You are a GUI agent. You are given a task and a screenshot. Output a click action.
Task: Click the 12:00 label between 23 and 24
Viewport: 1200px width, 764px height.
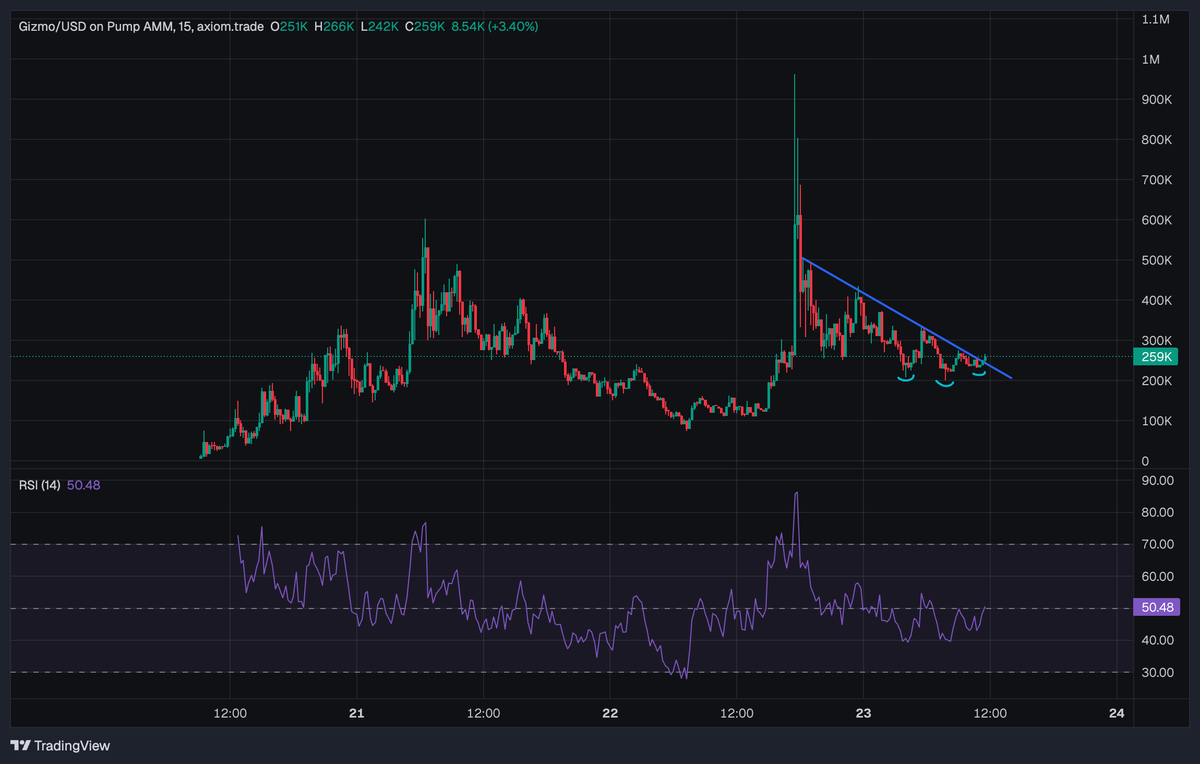pos(990,712)
